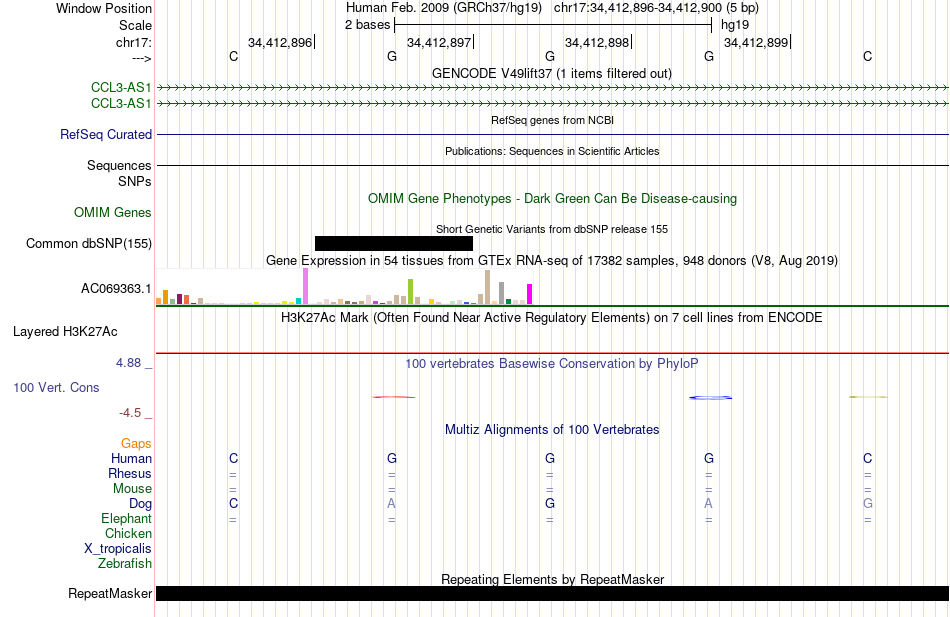Click RefSeq genes from NCBI title
The image size is (950, 617).
pos(552,120)
